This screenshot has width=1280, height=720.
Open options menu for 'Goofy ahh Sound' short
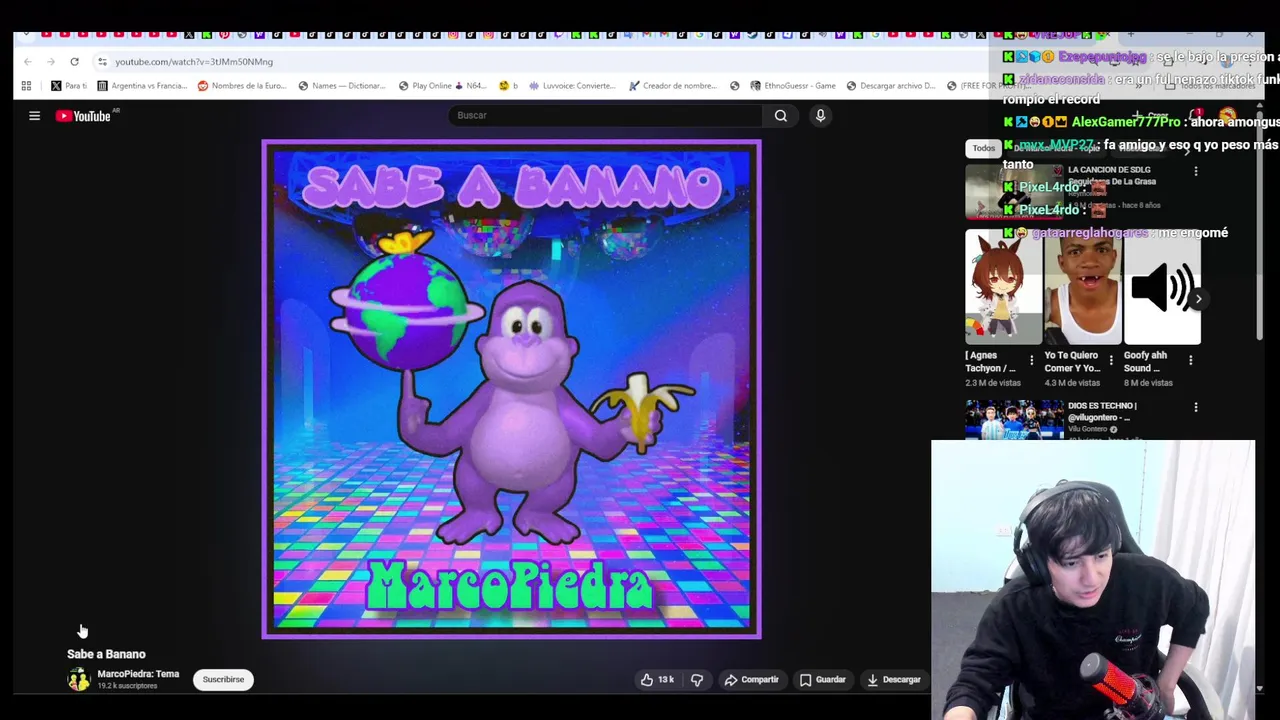tap(1191, 360)
